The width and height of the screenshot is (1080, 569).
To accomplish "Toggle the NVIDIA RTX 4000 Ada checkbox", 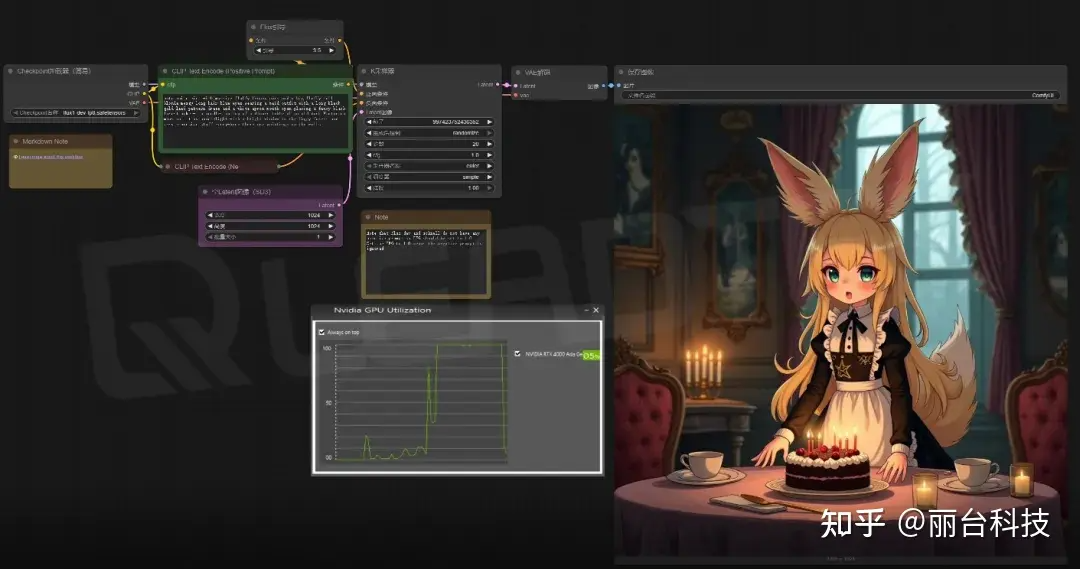I will click(518, 354).
